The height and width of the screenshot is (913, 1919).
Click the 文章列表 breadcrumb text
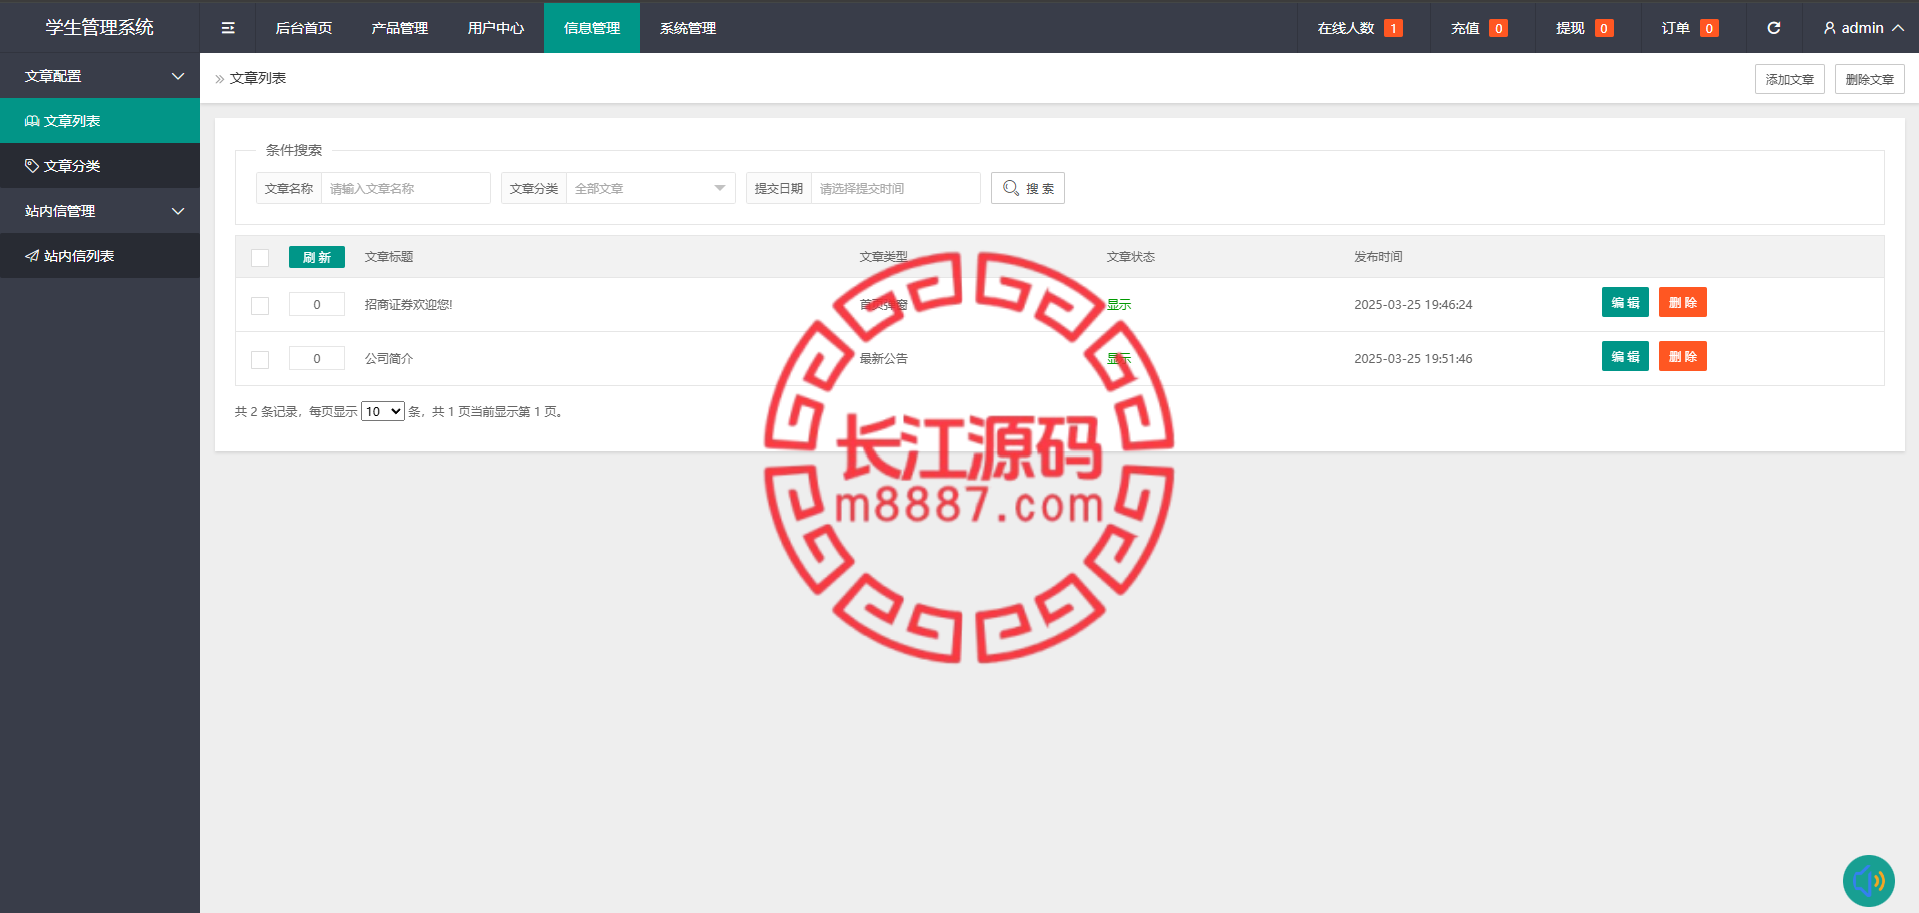(258, 78)
